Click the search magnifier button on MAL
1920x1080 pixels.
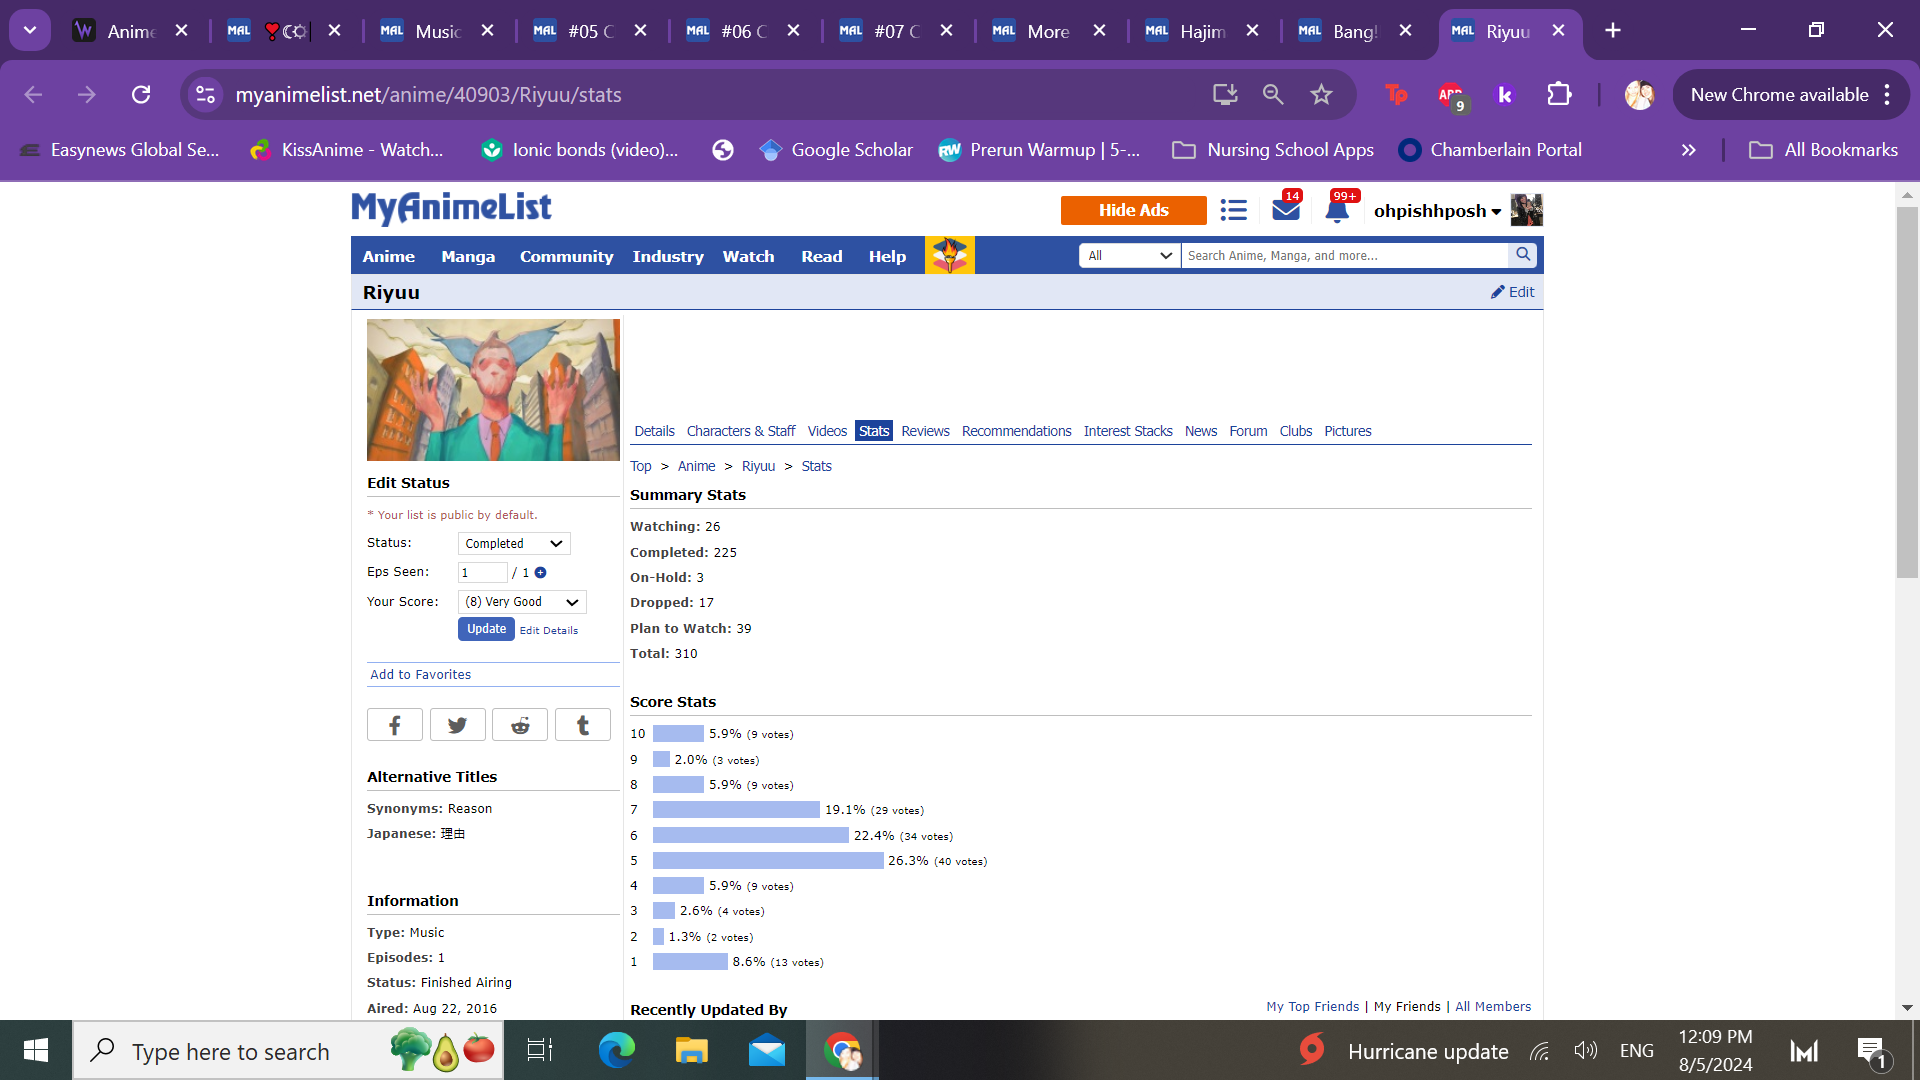click(1523, 255)
